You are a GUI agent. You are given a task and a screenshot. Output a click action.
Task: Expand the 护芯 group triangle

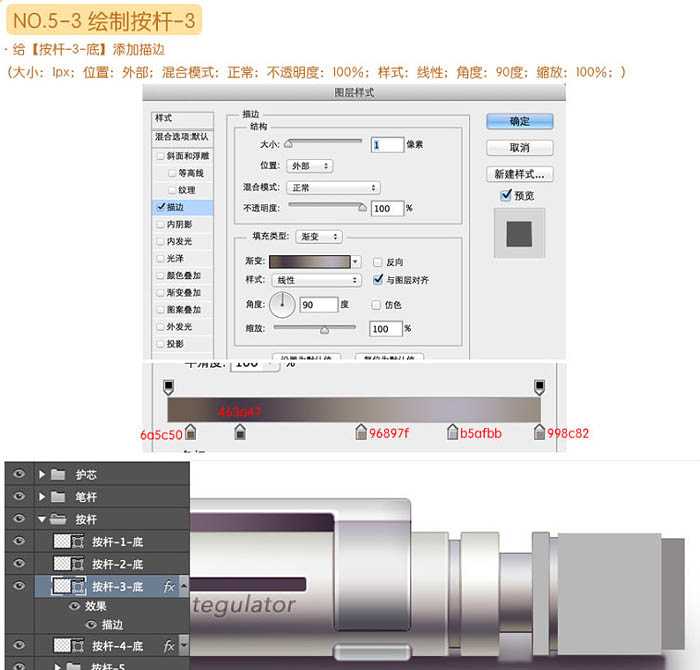click(42, 474)
